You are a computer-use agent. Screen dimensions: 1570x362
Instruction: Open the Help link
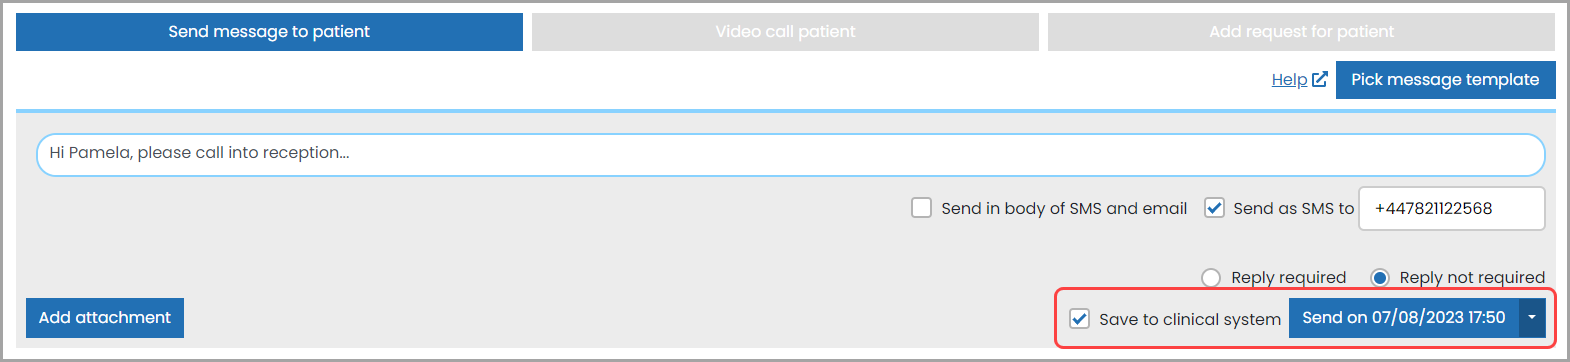tap(1289, 80)
